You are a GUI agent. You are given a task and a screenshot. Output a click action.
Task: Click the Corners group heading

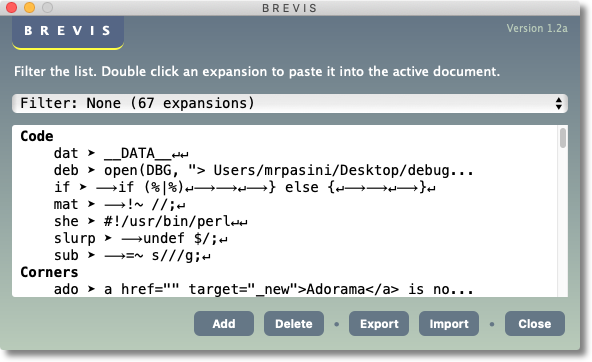49,272
